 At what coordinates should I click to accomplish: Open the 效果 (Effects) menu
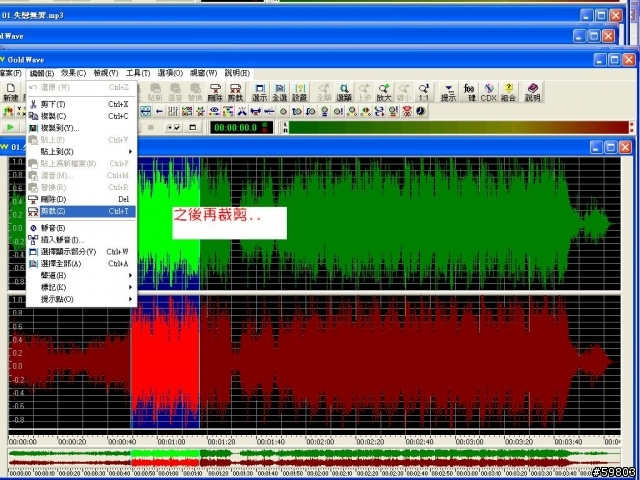[x=73, y=73]
